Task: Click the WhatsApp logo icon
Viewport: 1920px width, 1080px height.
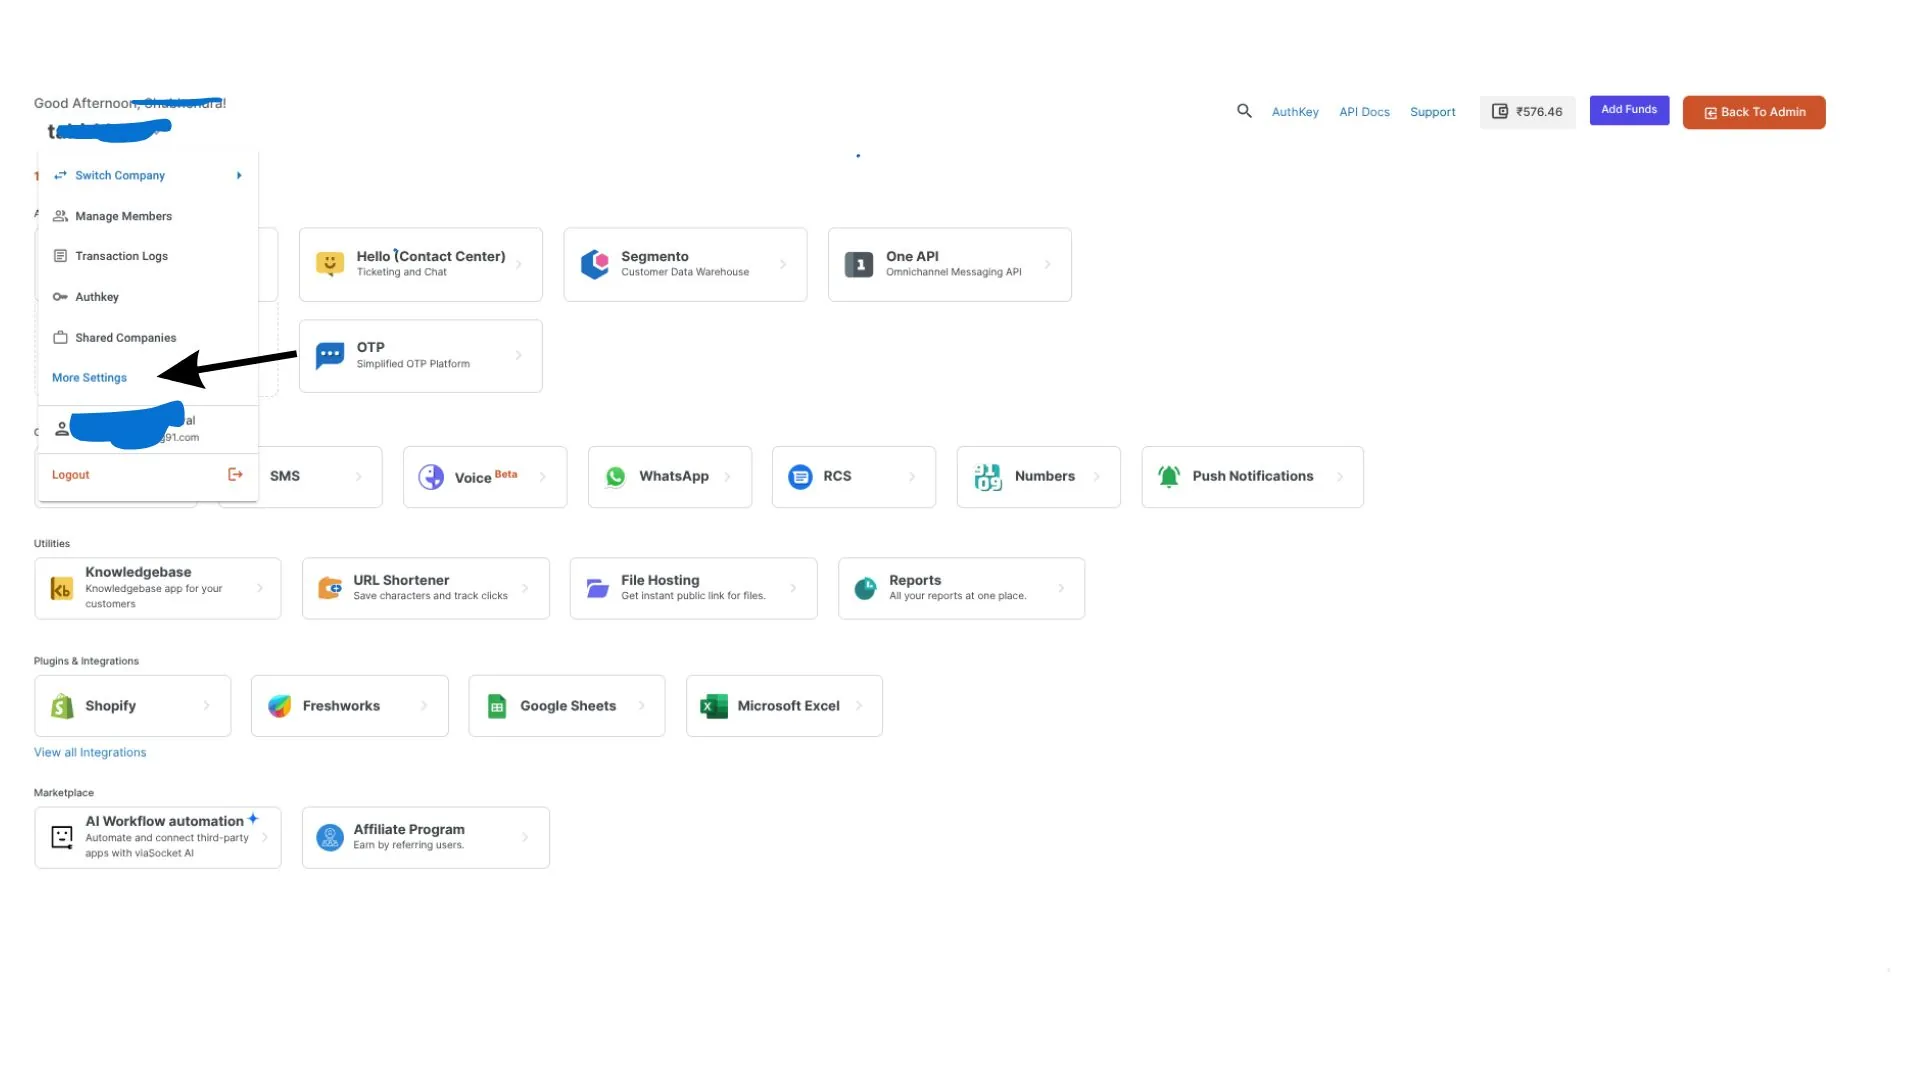Action: pyautogui.click(x=616, y=477)
